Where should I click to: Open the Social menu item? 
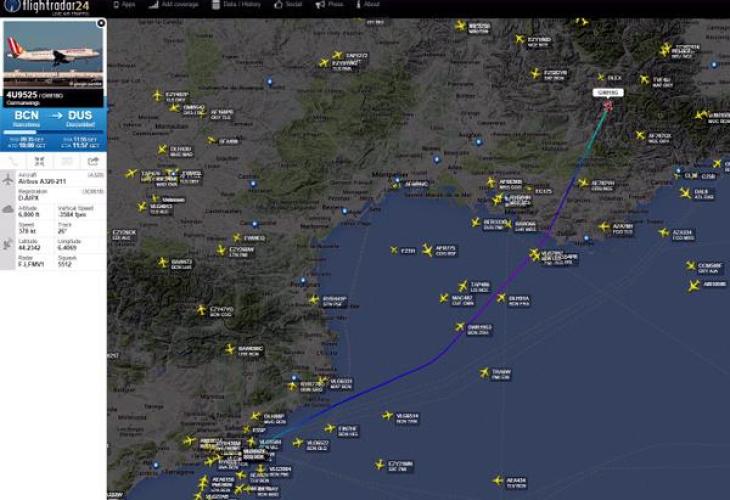tap(288, 5)
